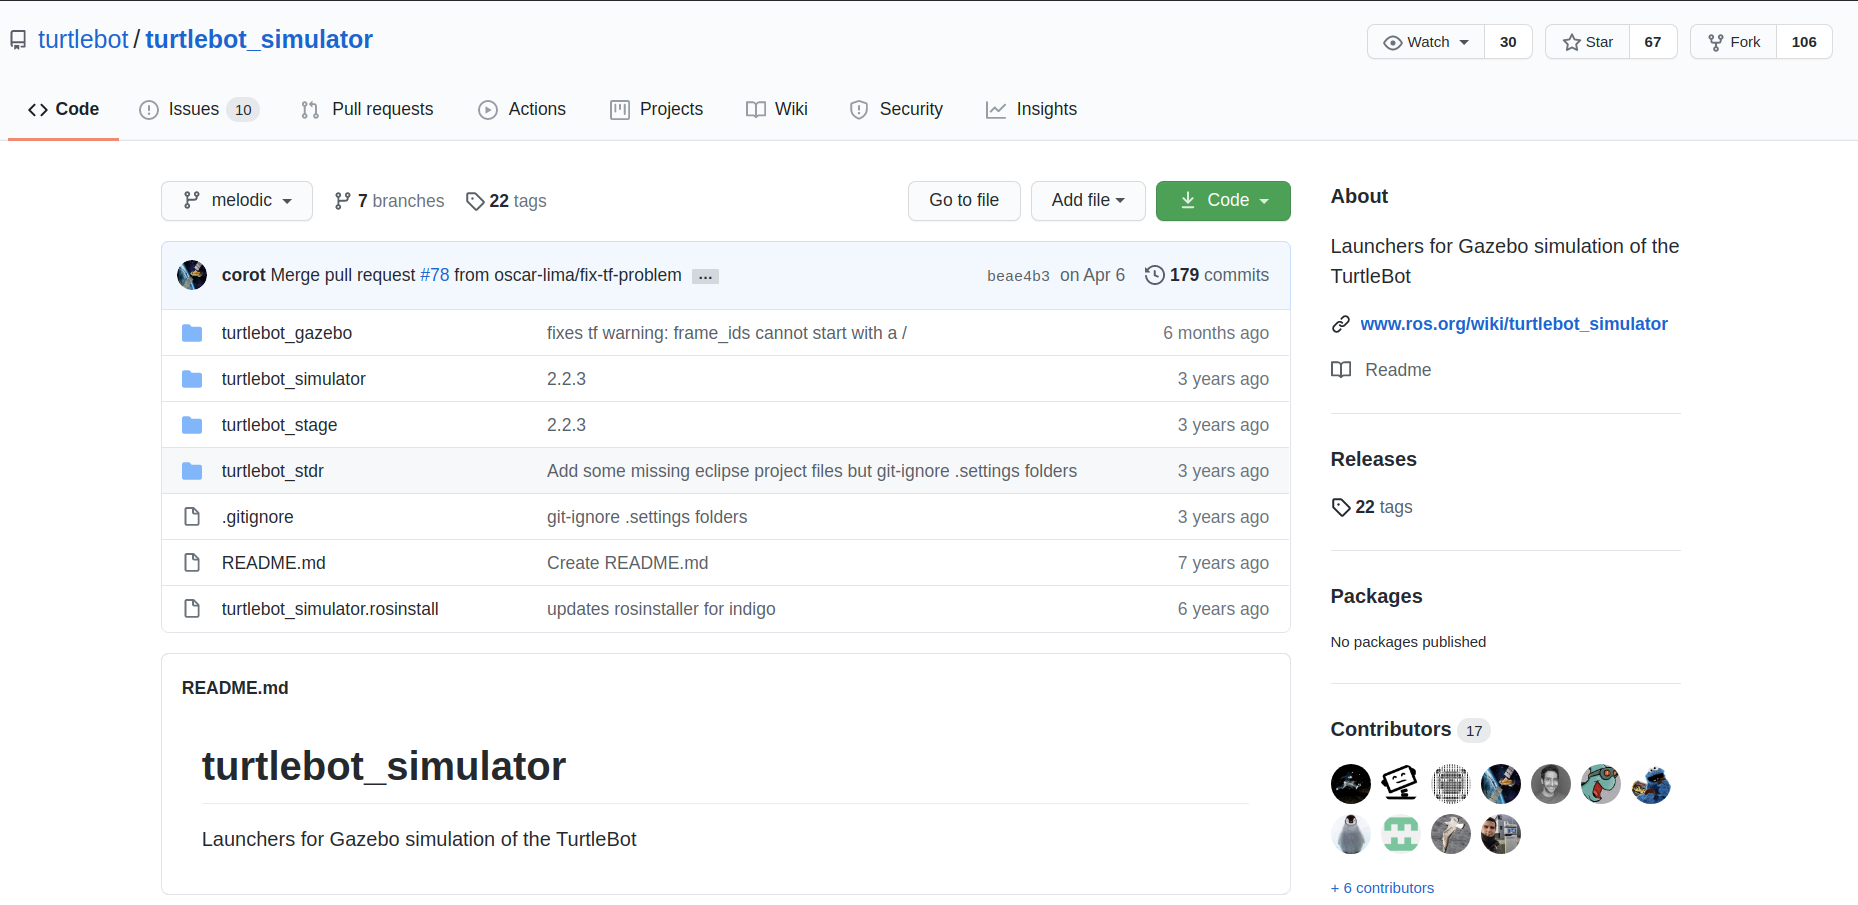Screen dimensions: 1858x905
Task: Open the Watch notifications dropdown
Action: [1426, 42]
